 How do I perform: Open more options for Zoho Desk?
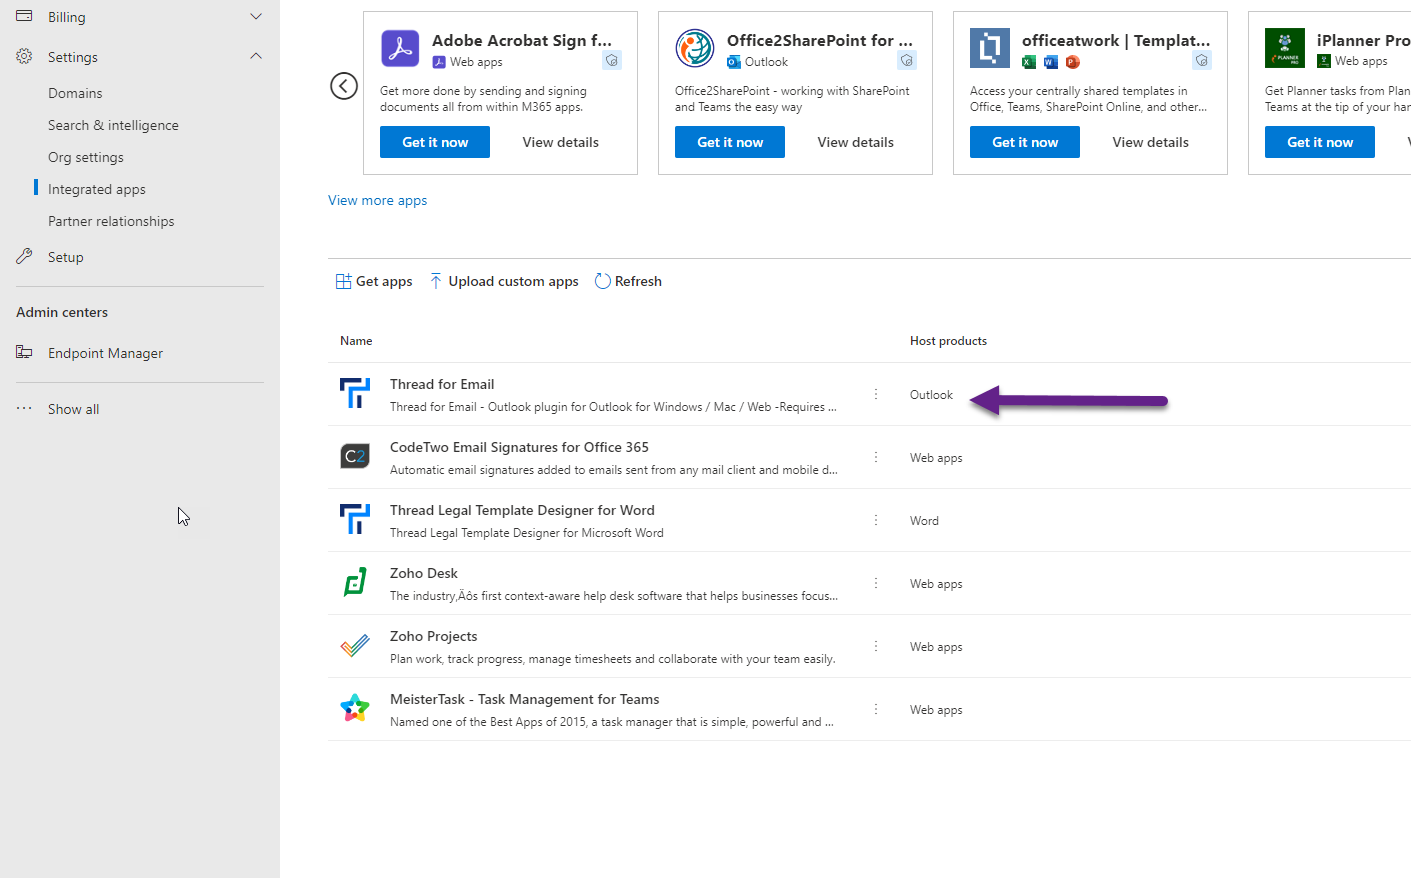876,583
